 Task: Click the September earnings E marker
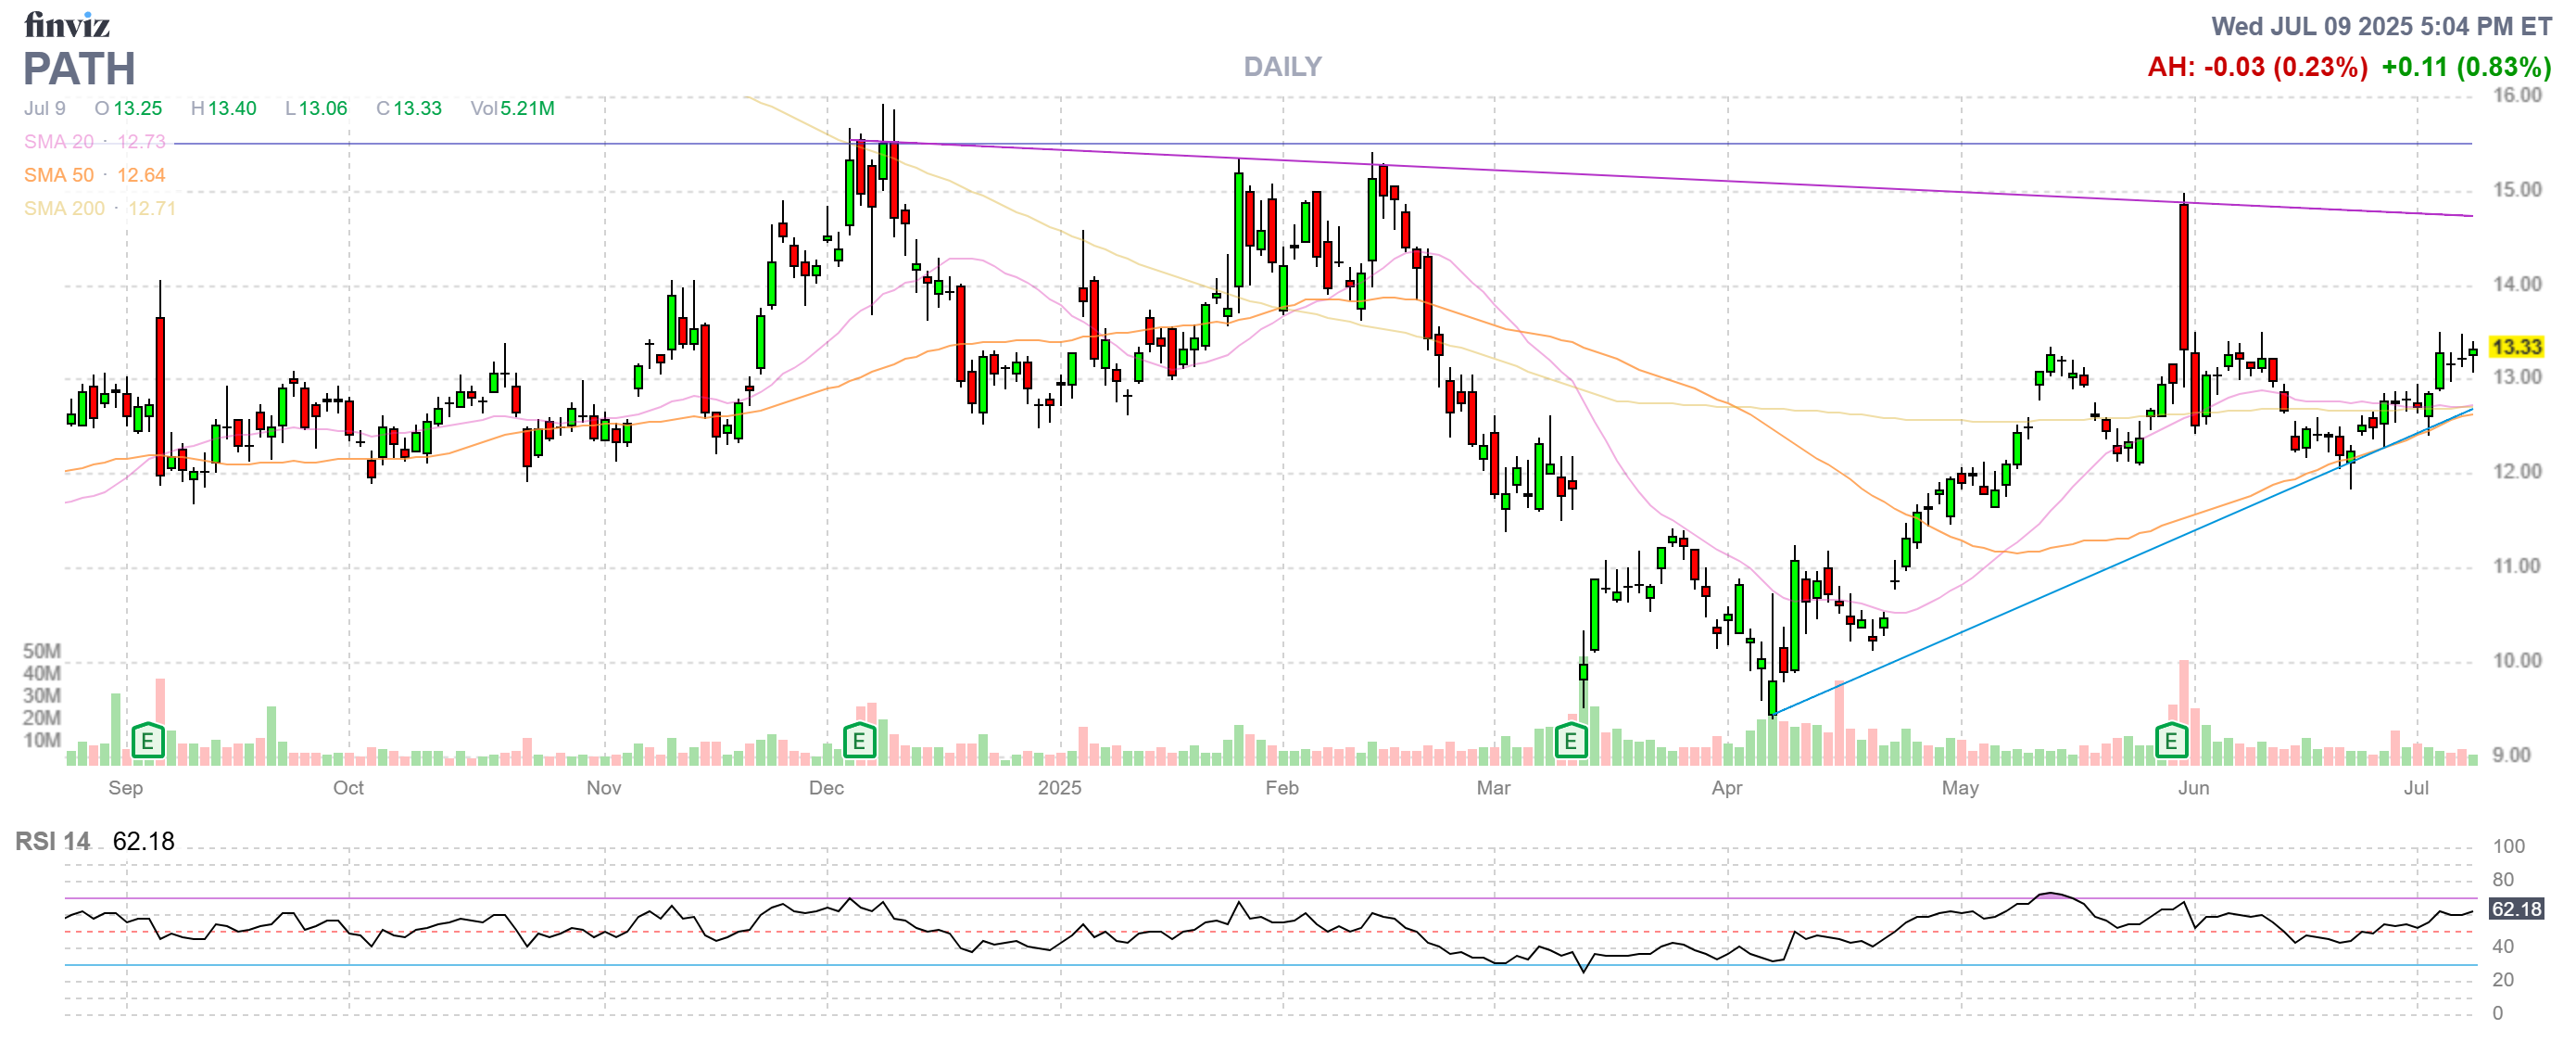(x=147, y=741)
